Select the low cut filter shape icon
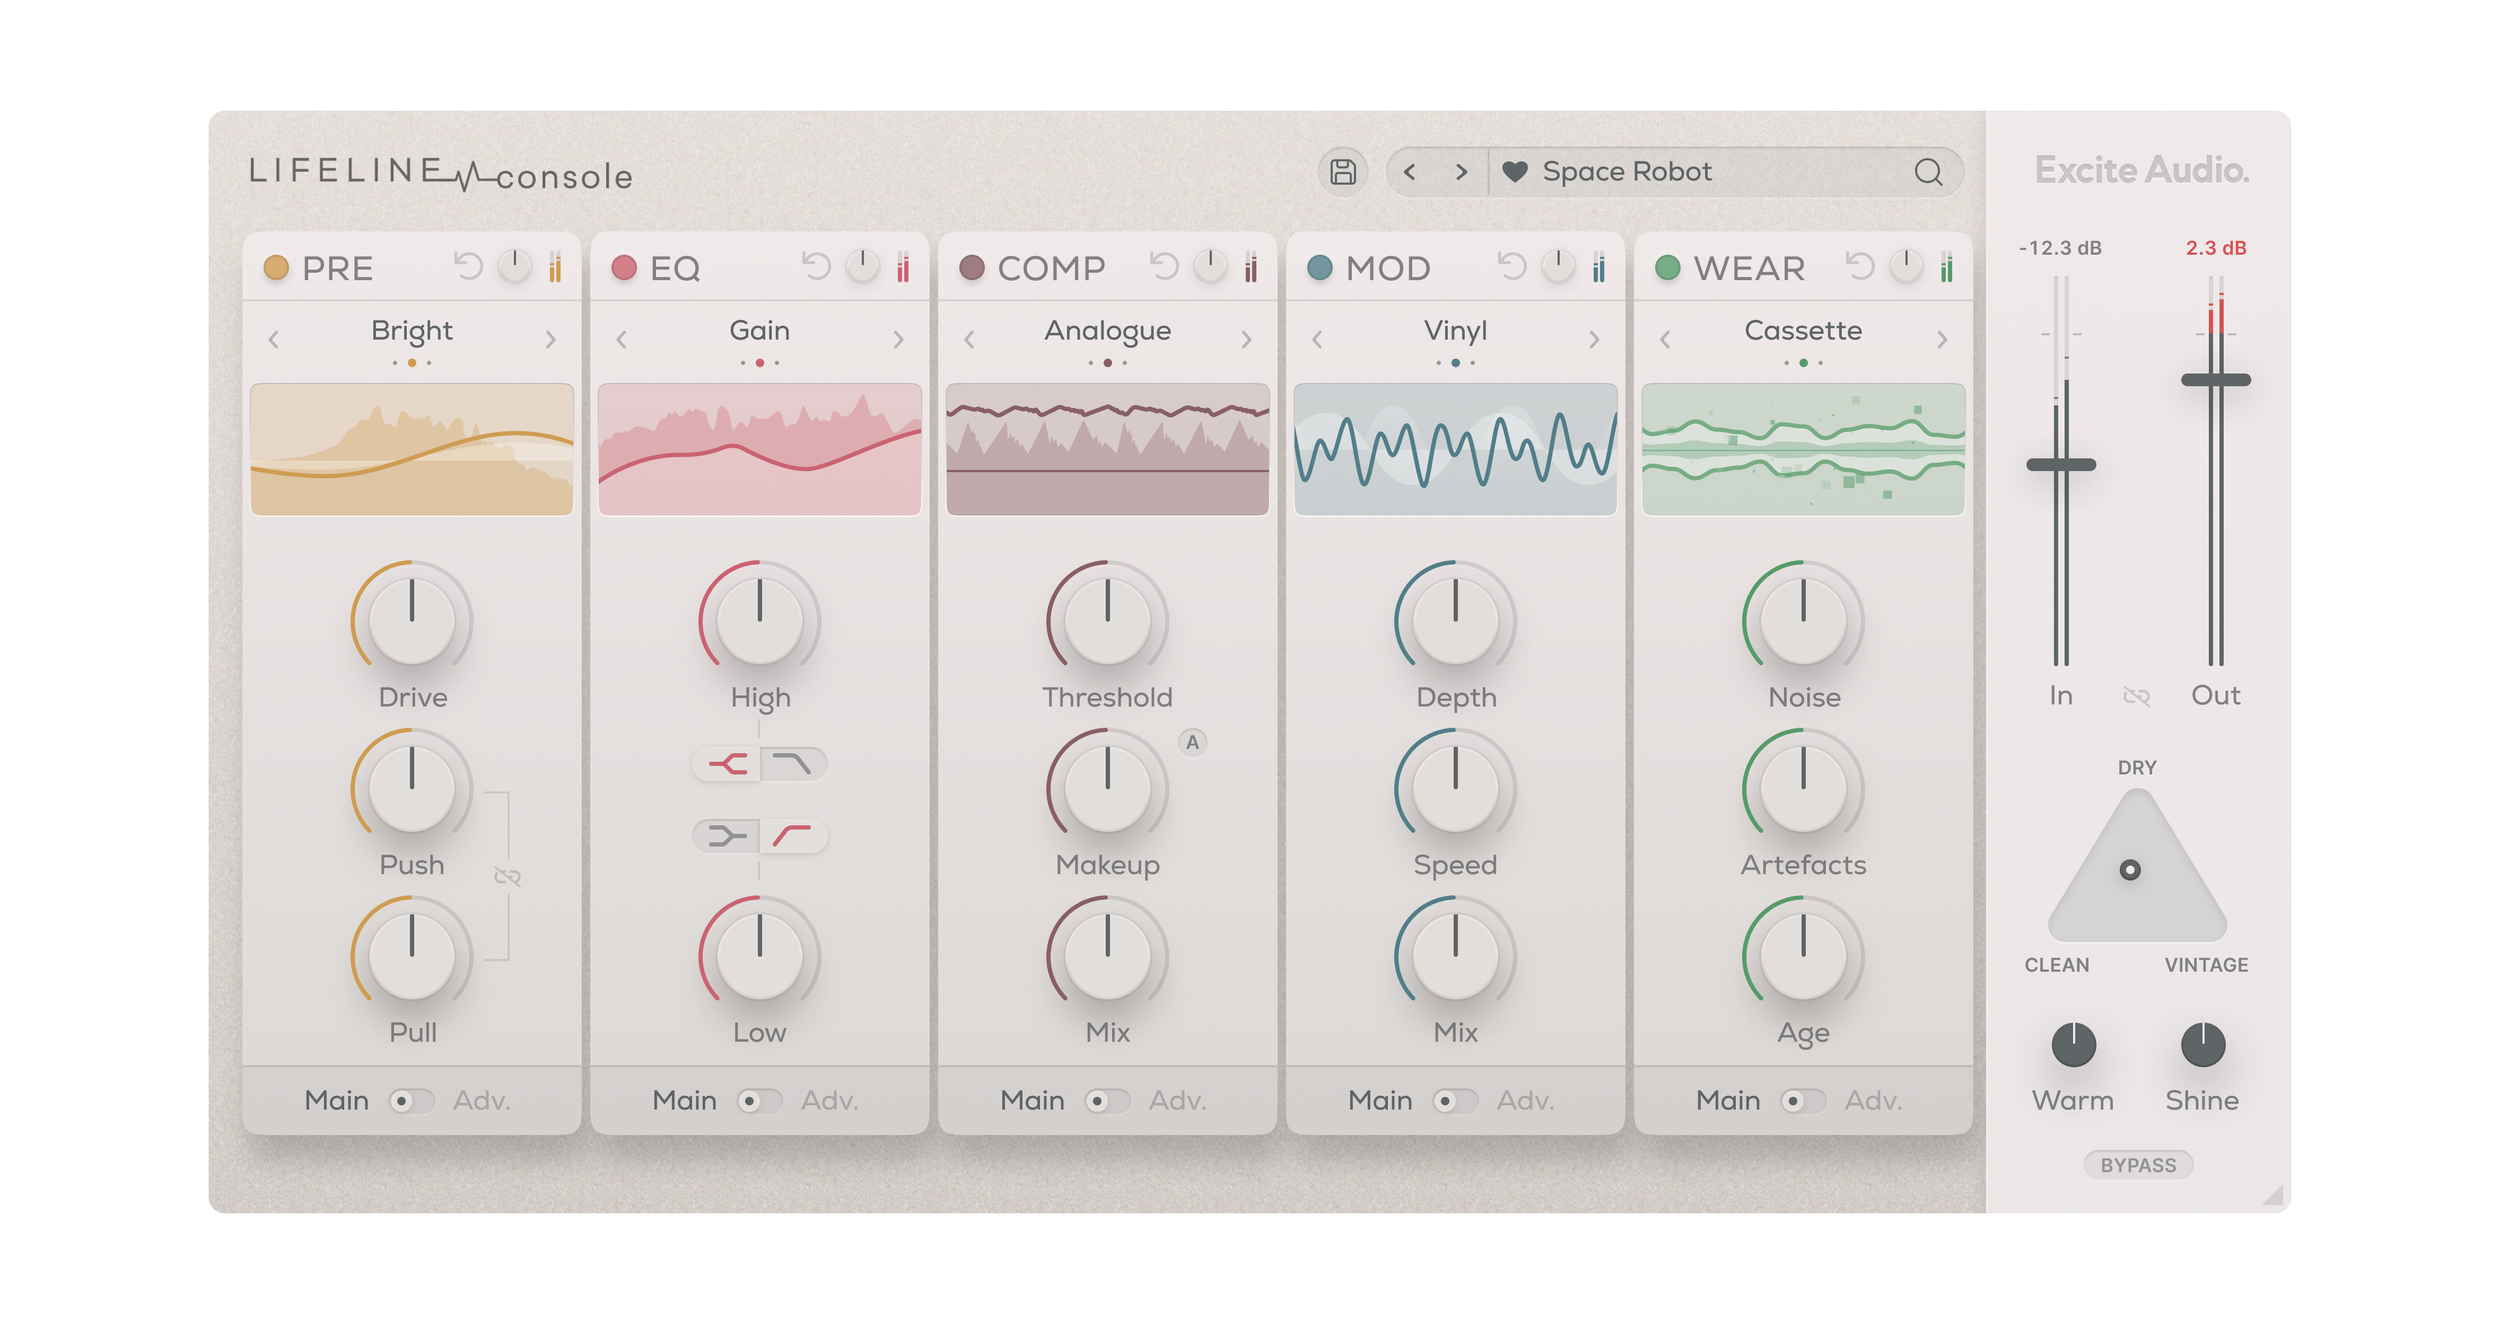2500x1324 pixels. coord(793,836)
